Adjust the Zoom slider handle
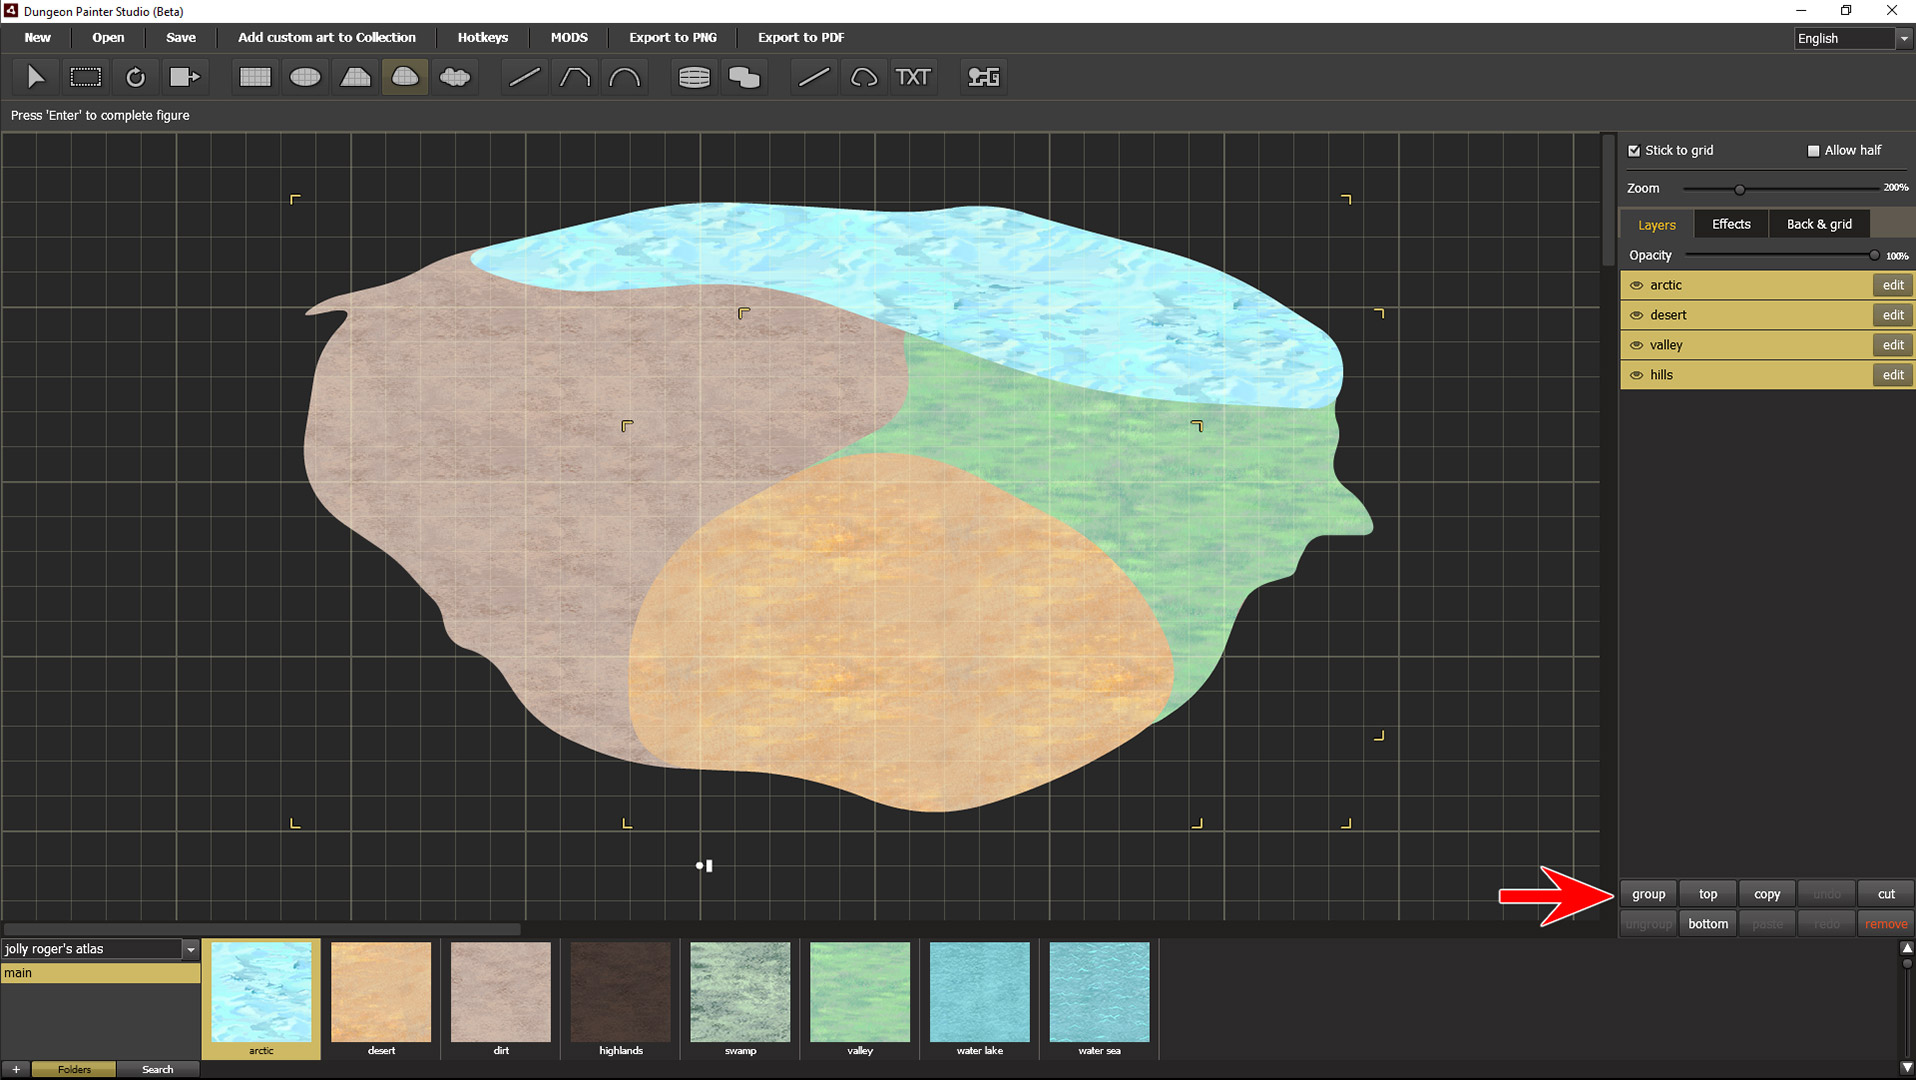The image size is (1916, 1080). pos(1739,189)
